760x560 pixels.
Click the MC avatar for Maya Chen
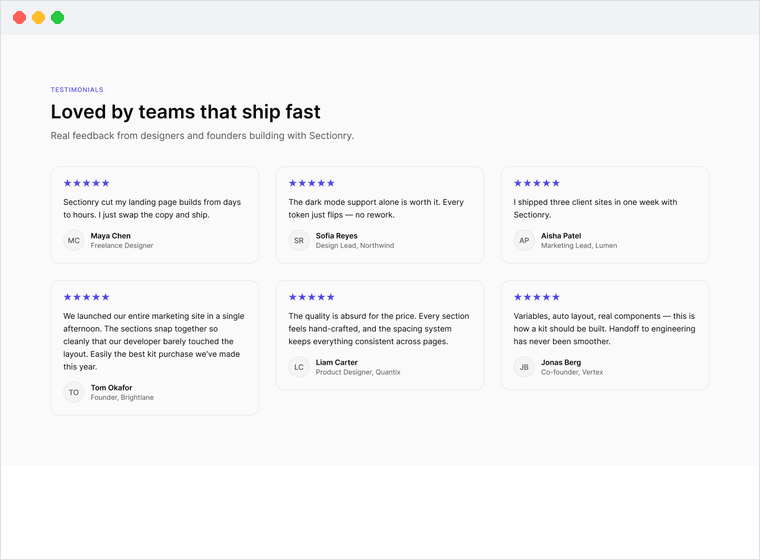point(74,240)
